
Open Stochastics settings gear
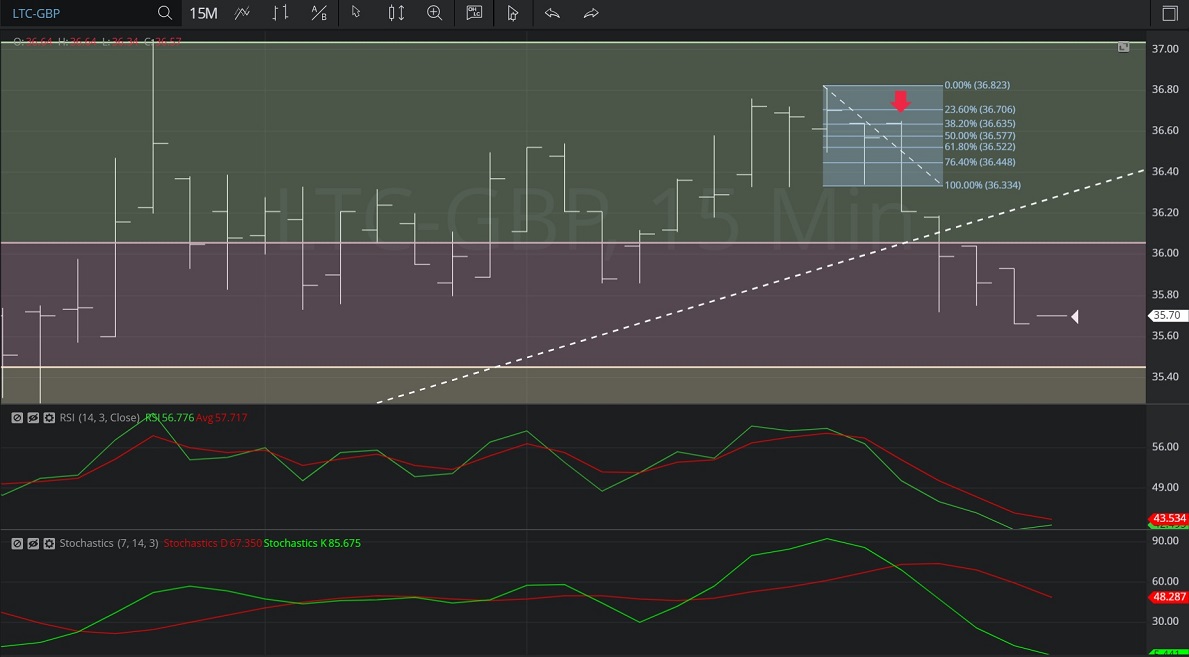tap(49, 543)
